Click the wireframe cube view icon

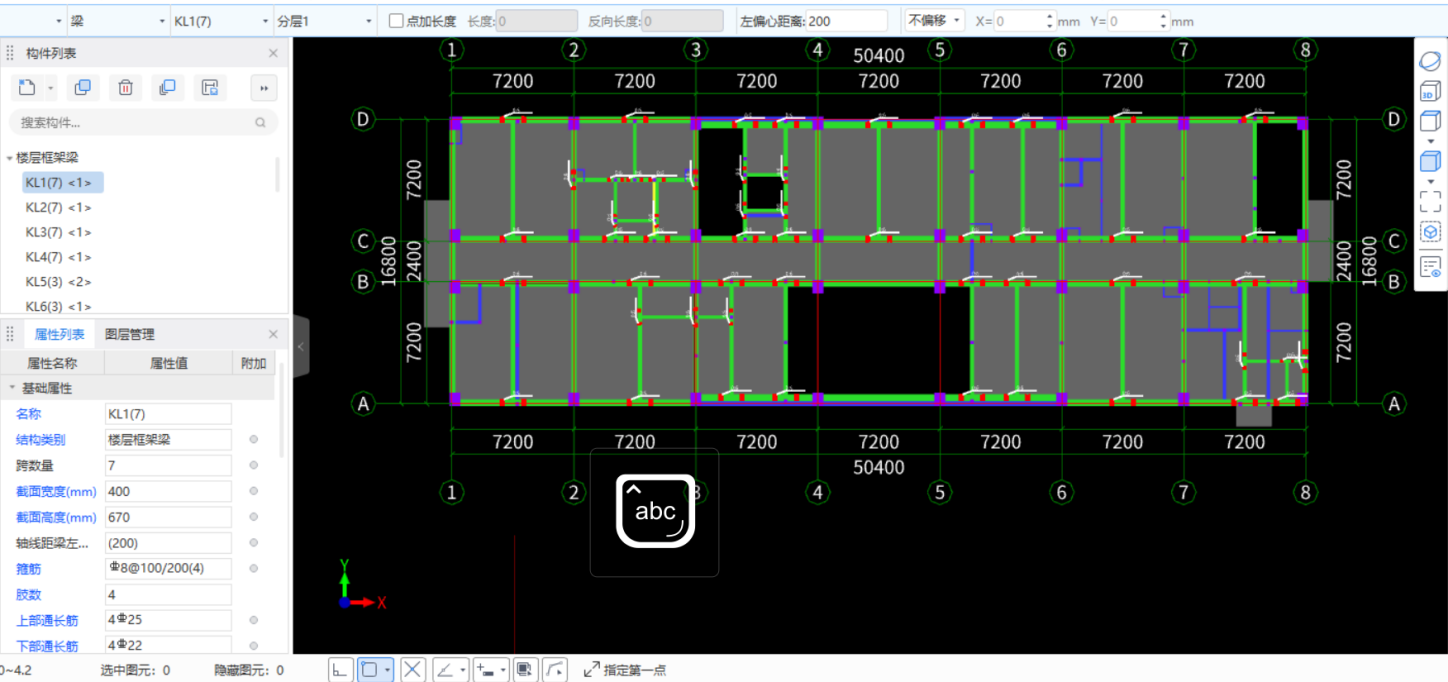[1430, 122]
